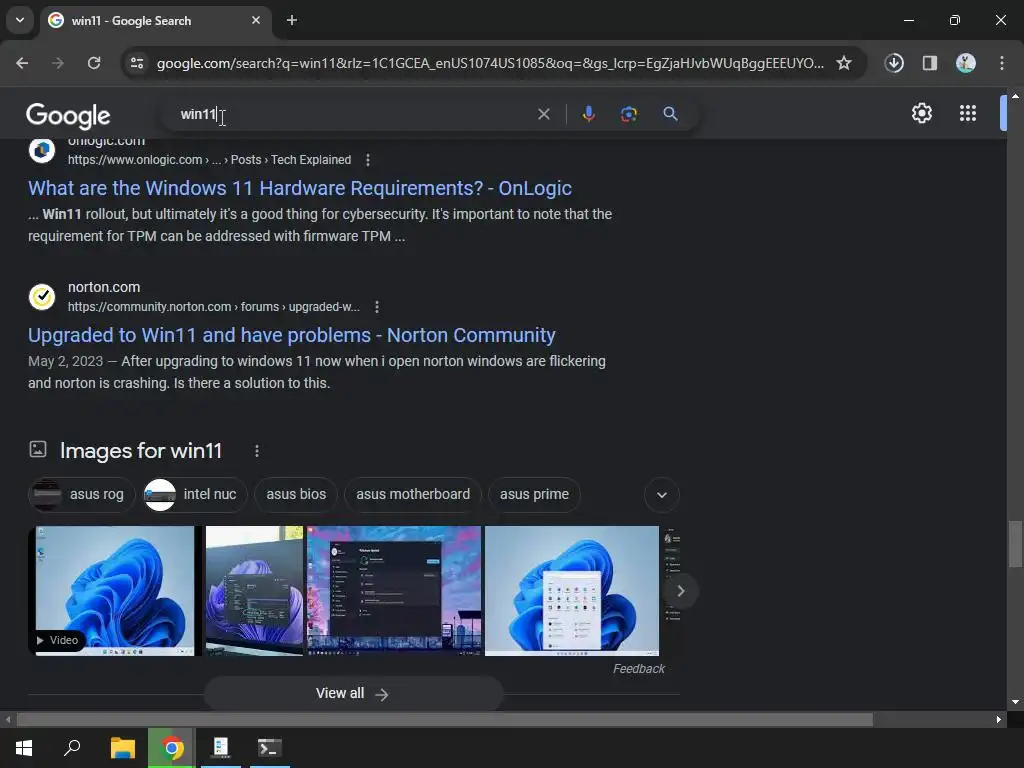The width and height of the screenshot is (1024, 768).
Task: Toggle the Chrome side panel icon
Action: [930, 63]
